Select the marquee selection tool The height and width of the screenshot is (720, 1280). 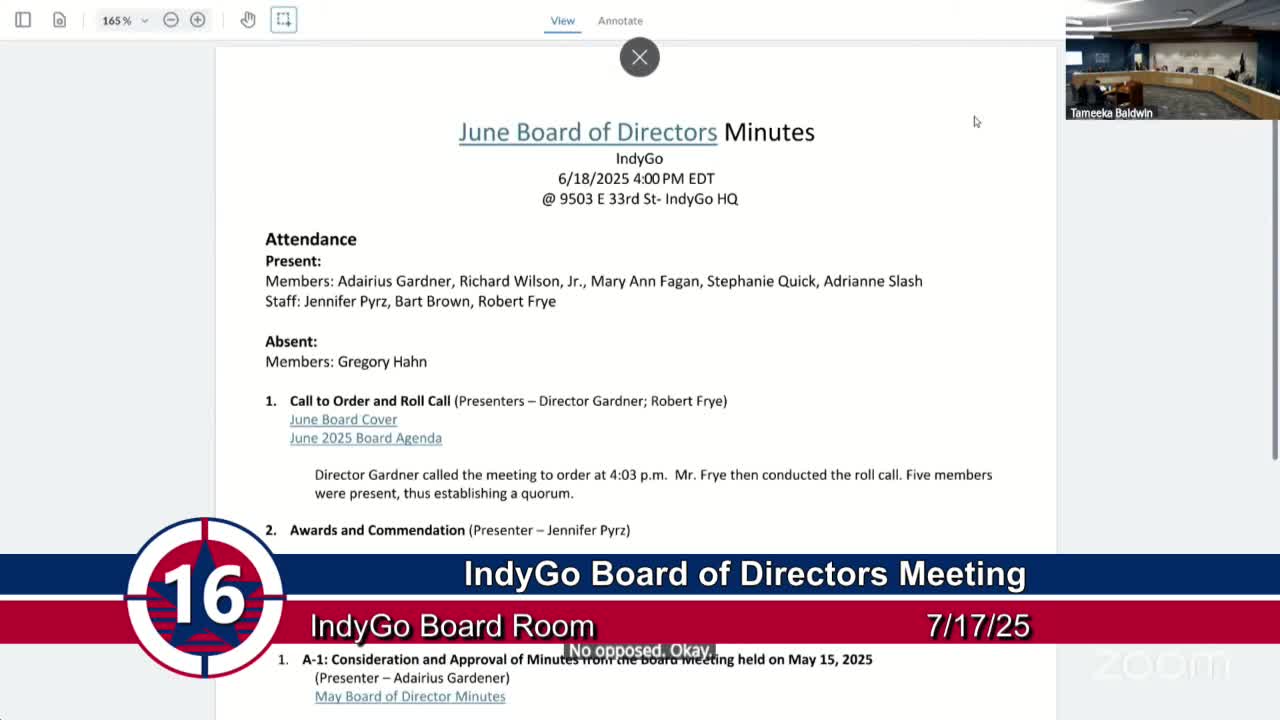[284, 20]
